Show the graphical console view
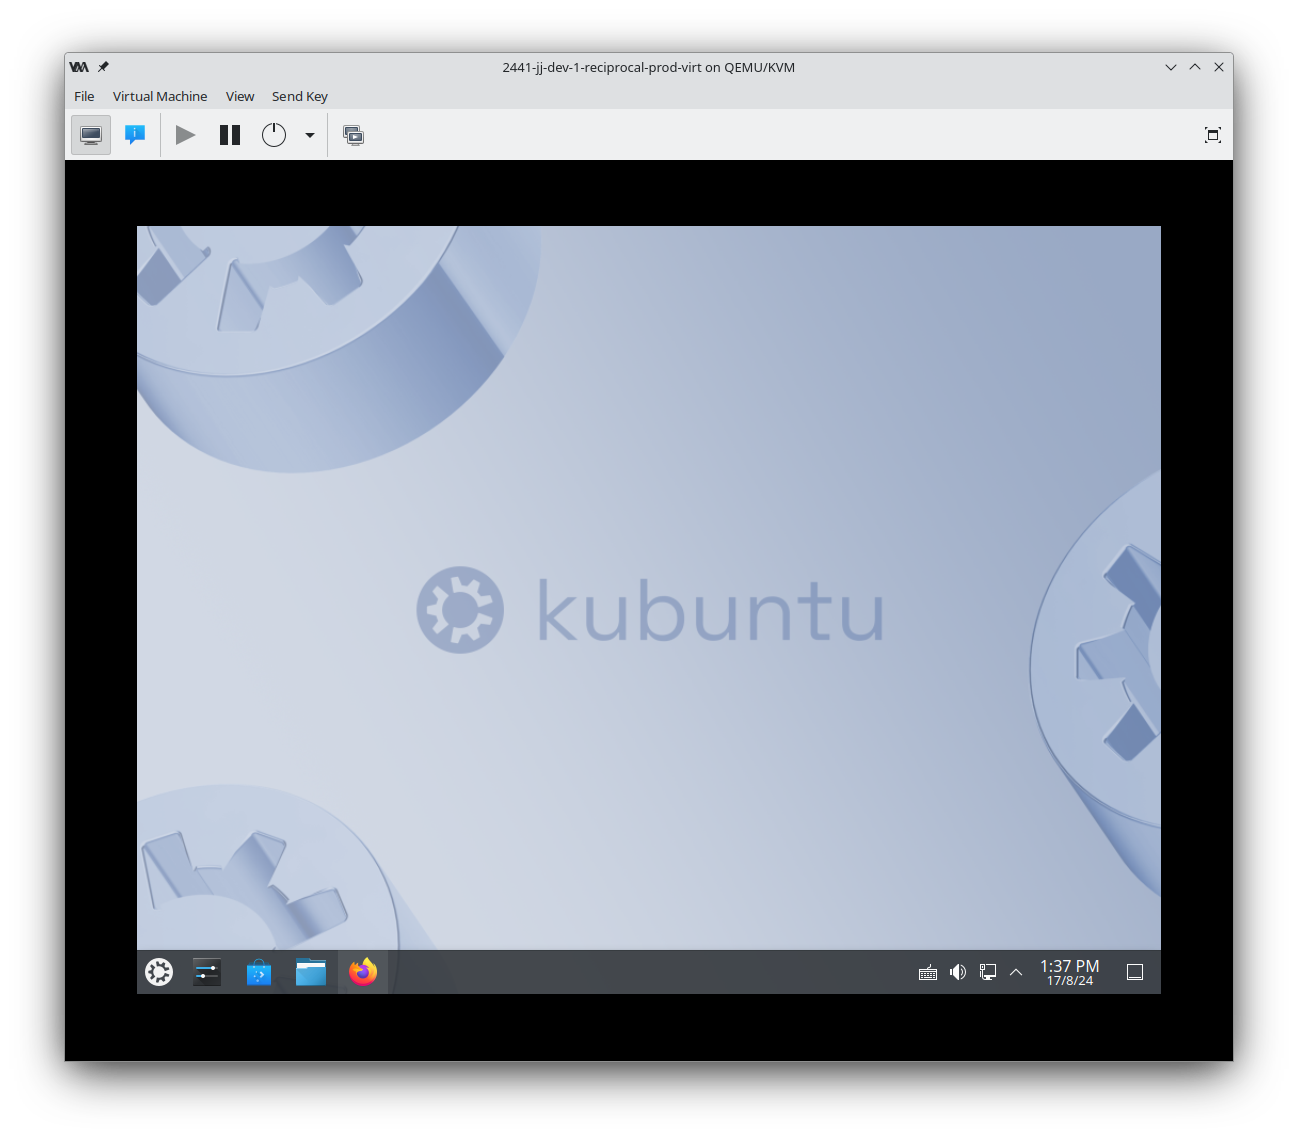The image size is (1298, 1138). (x=91, y=135)
